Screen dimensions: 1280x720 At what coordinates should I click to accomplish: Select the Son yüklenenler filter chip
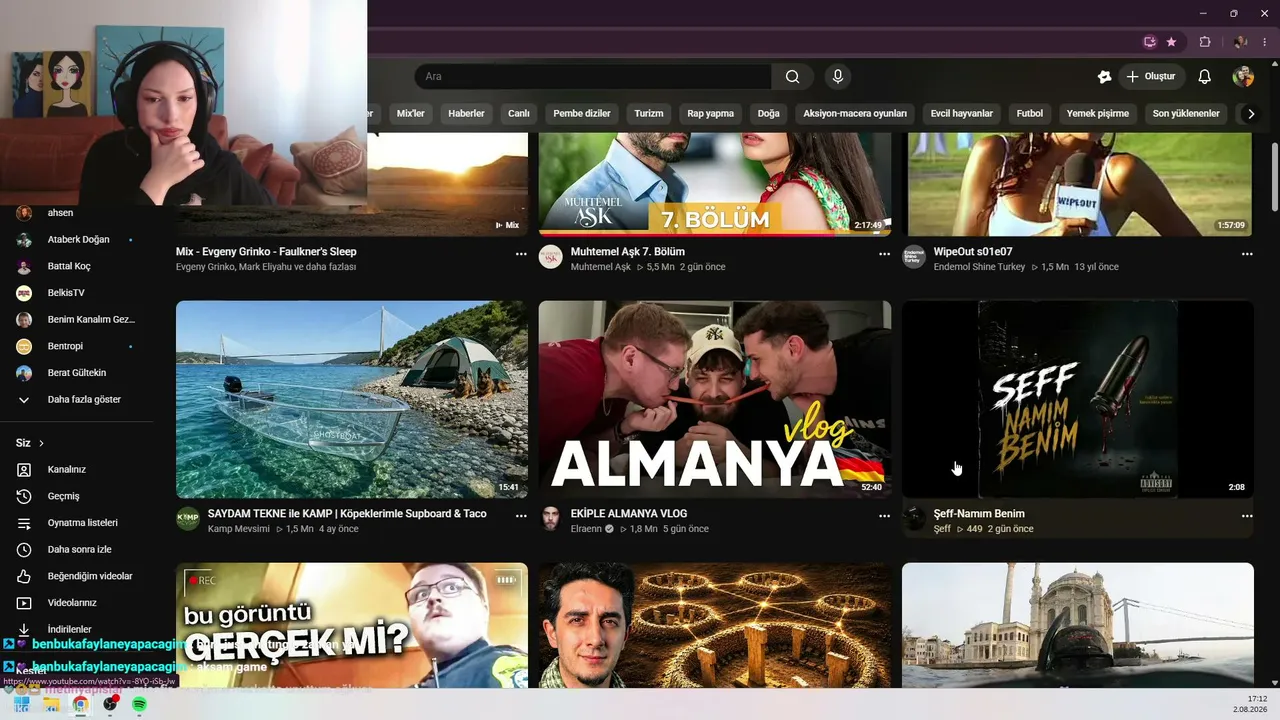click(x=1186, y=114)
